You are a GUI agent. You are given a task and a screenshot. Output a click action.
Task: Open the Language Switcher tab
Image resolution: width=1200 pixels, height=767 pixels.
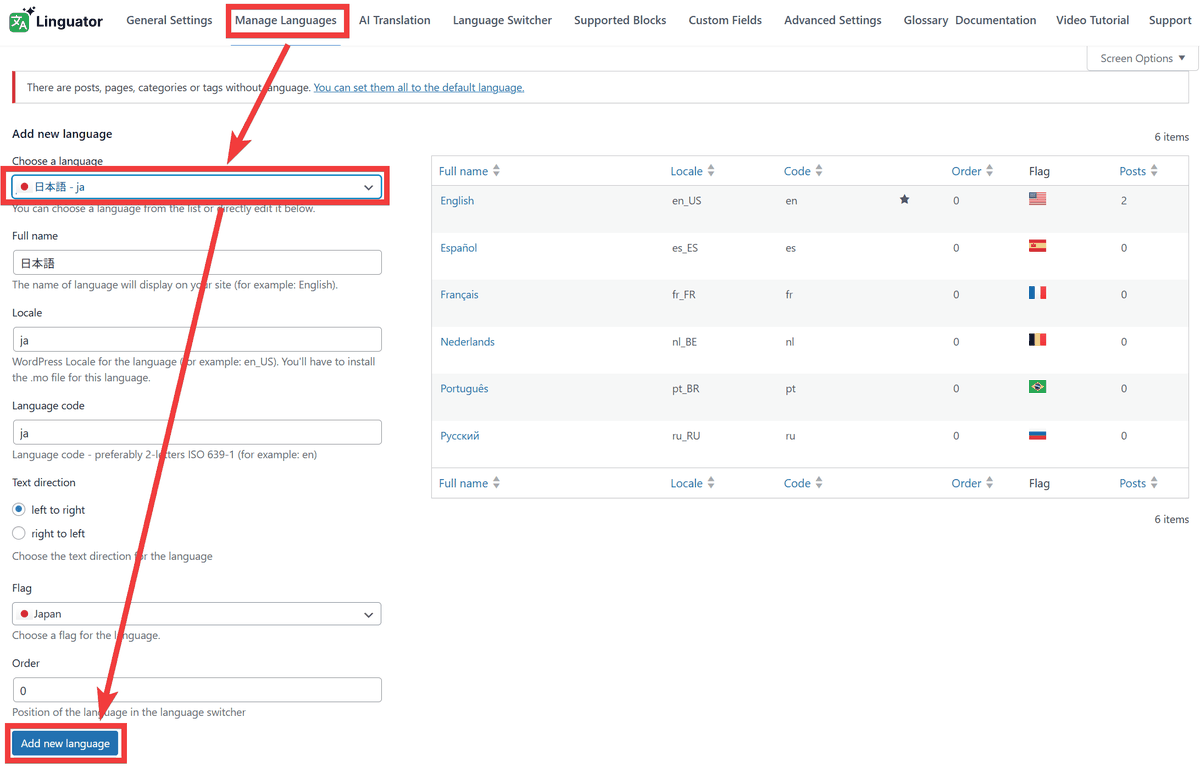coord(502,20)
